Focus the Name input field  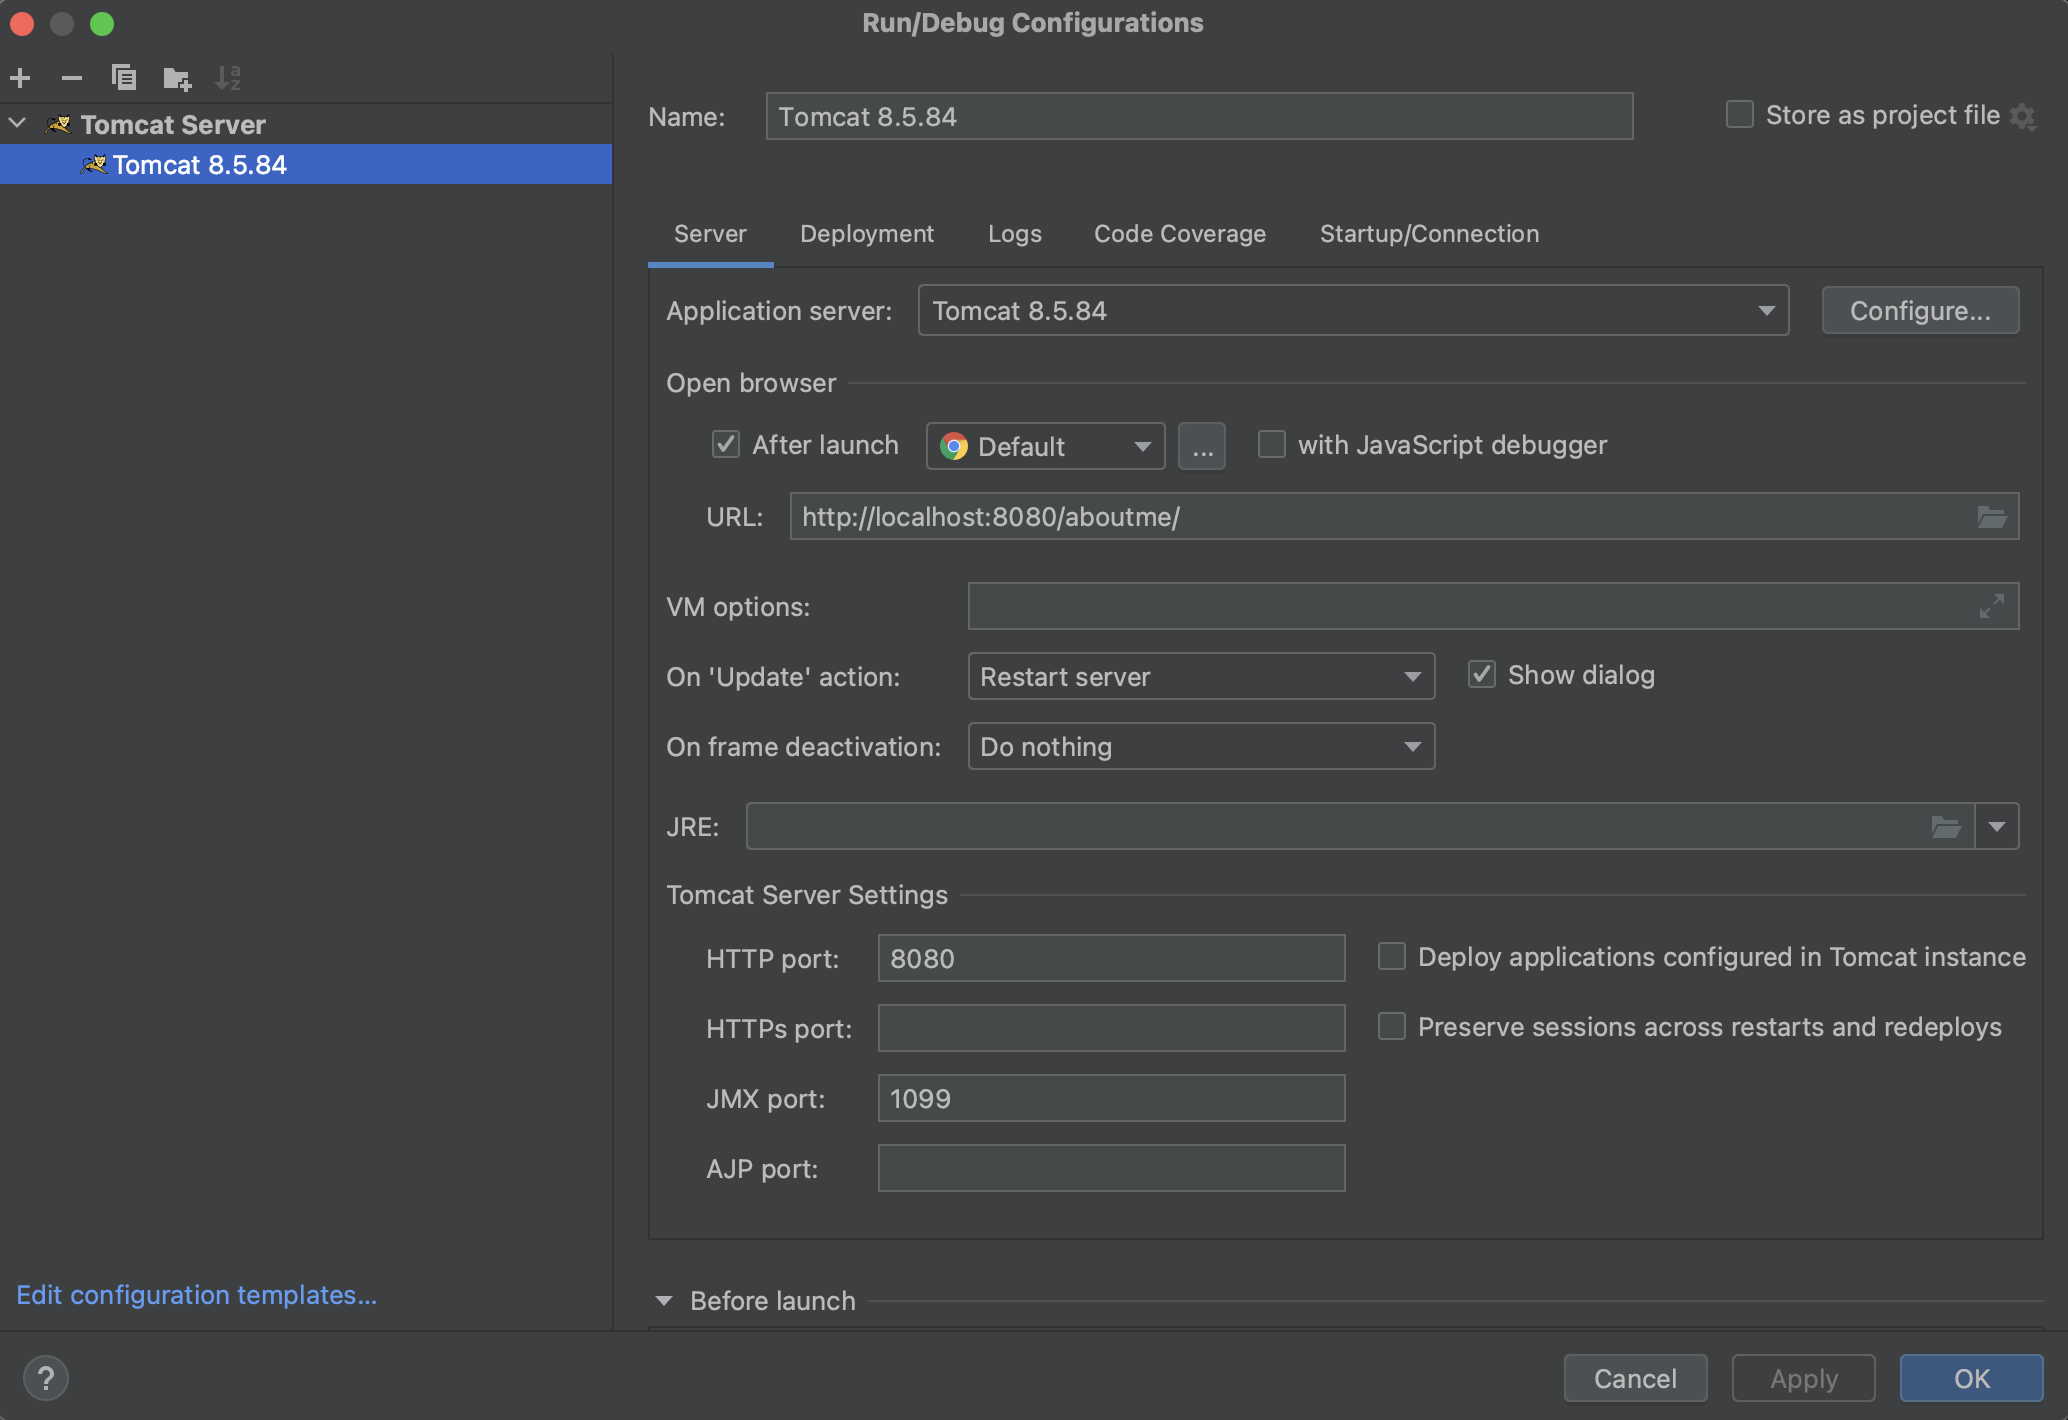pyautogui.click(x=1199, y=116)
